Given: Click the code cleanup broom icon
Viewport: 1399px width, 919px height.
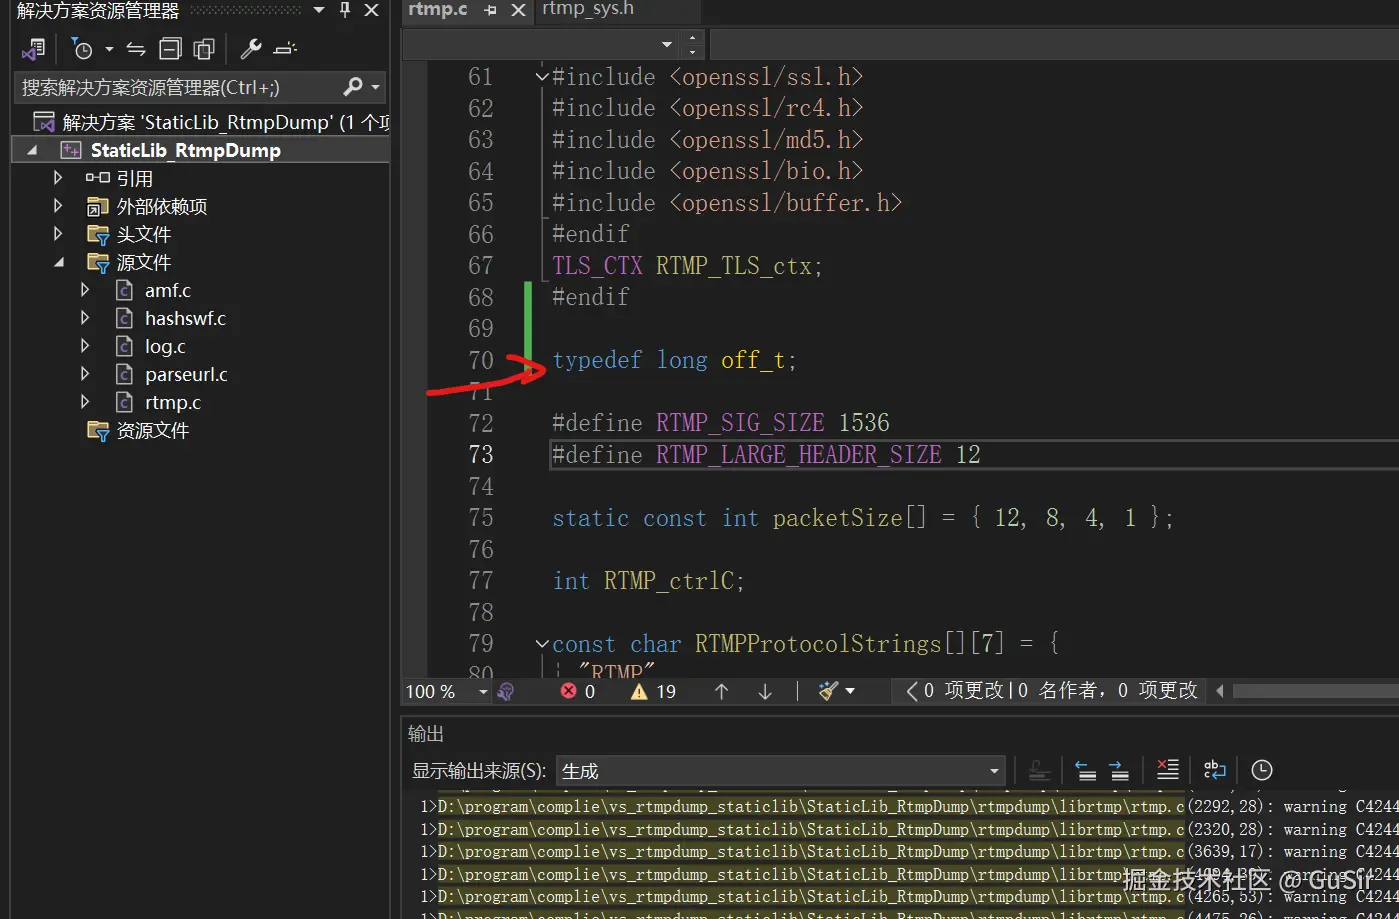Looking at the screenshot, I should 828,691.
